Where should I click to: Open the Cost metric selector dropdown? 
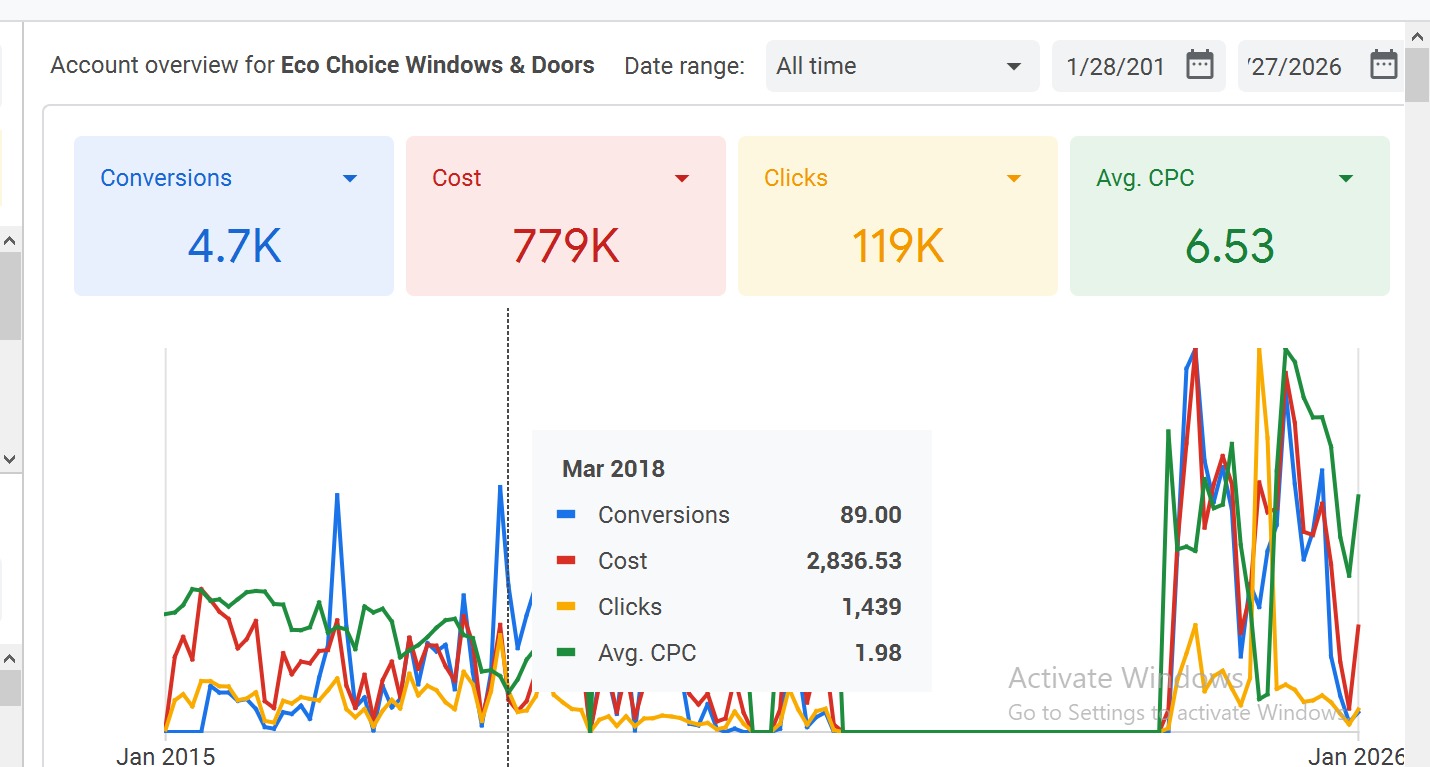coord(682,177)
